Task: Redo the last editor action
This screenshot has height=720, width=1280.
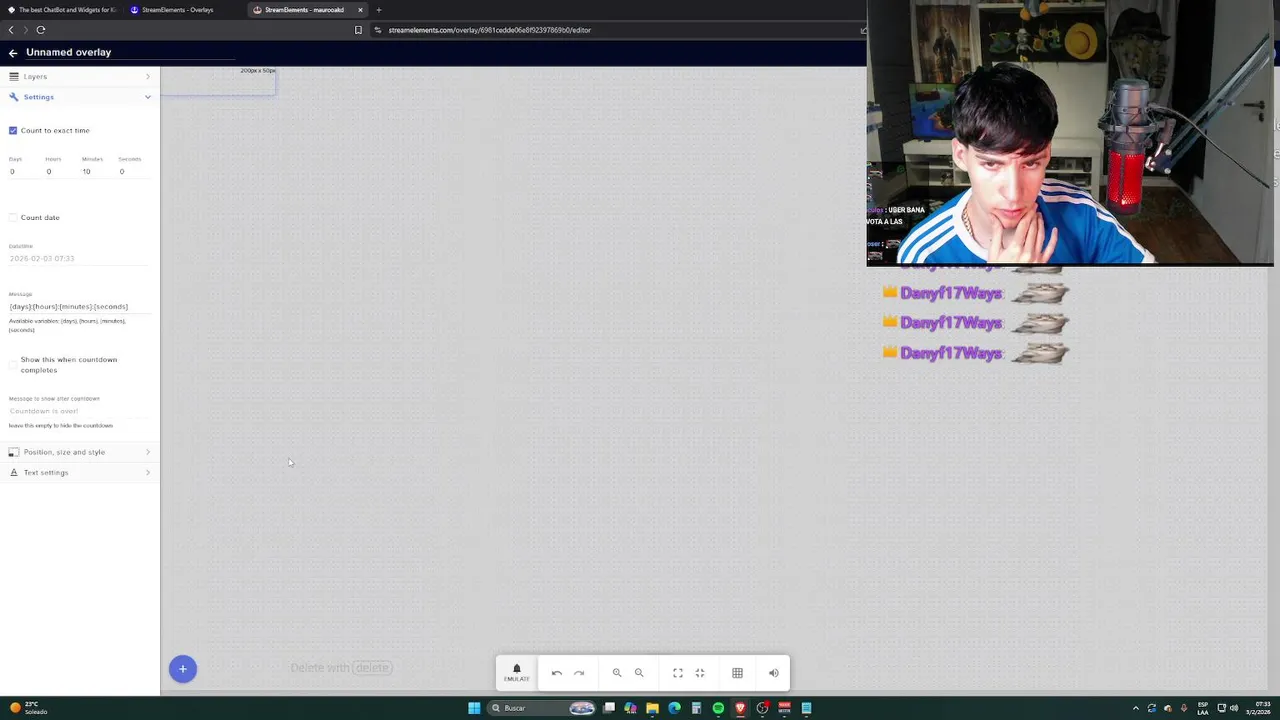Action: [579, 673]
